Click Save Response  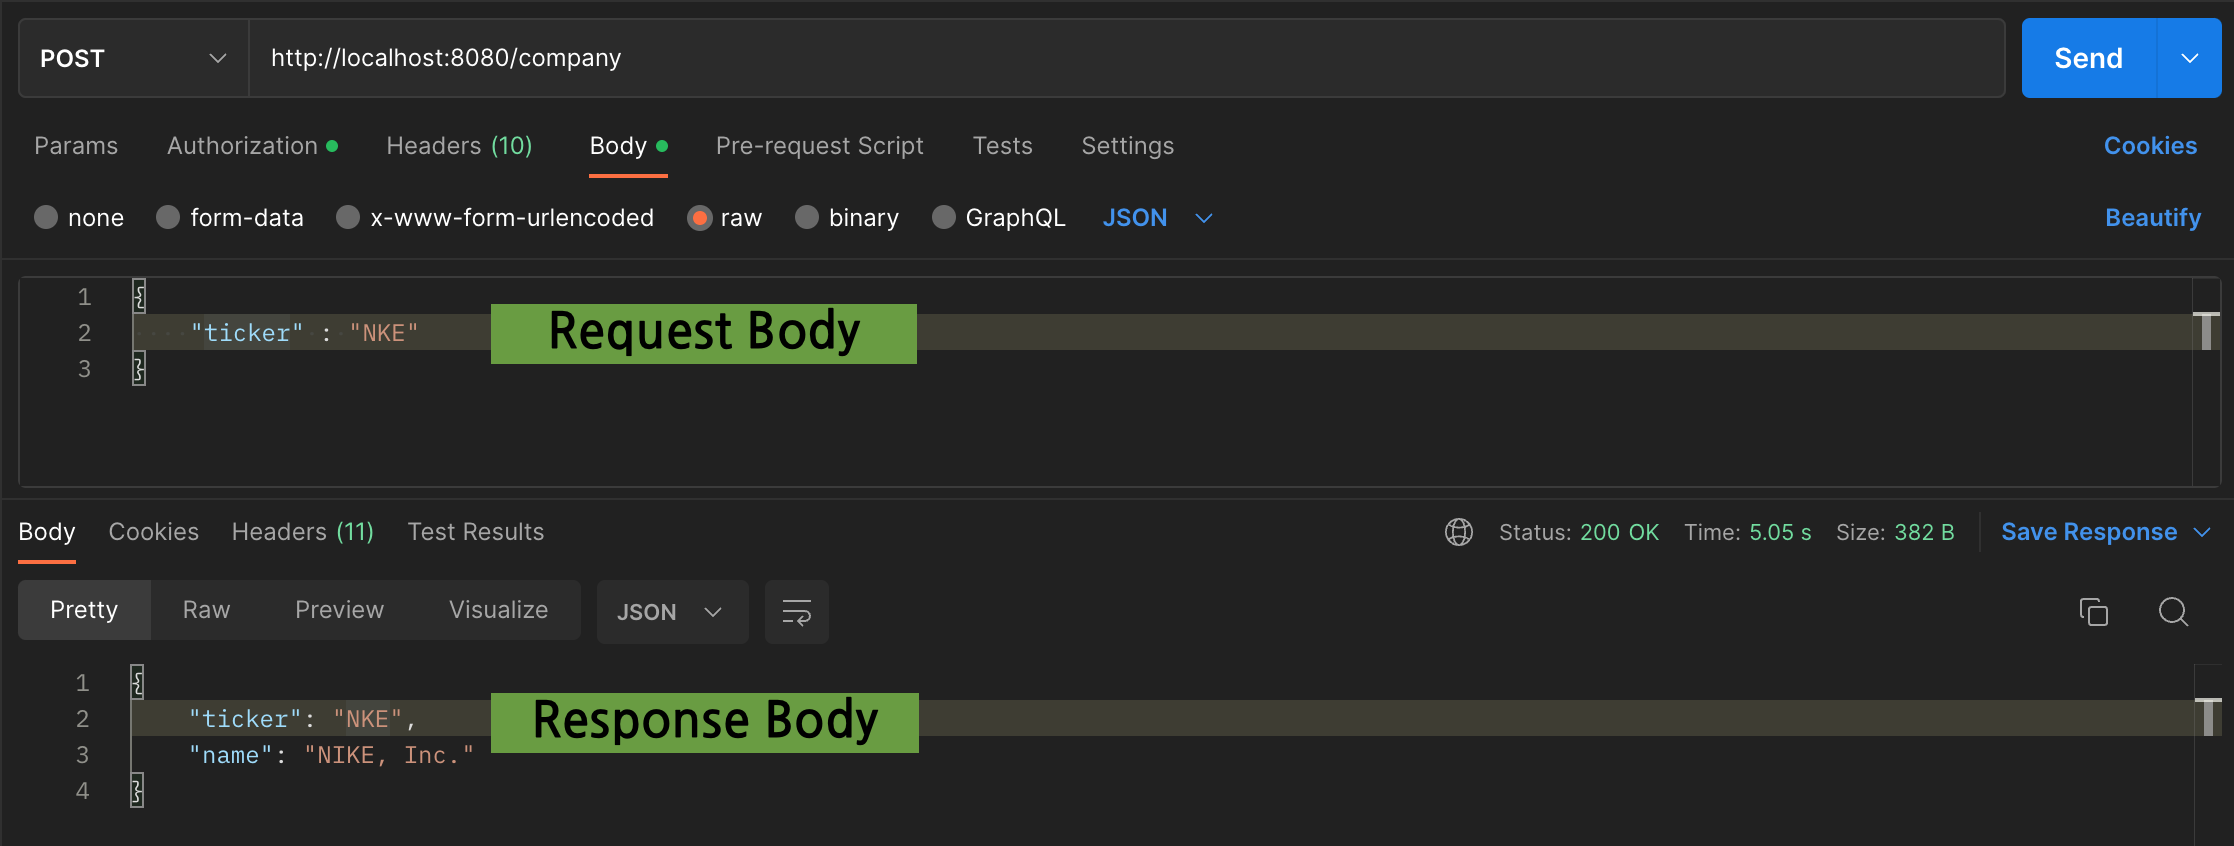click(x=2089, y=532)
